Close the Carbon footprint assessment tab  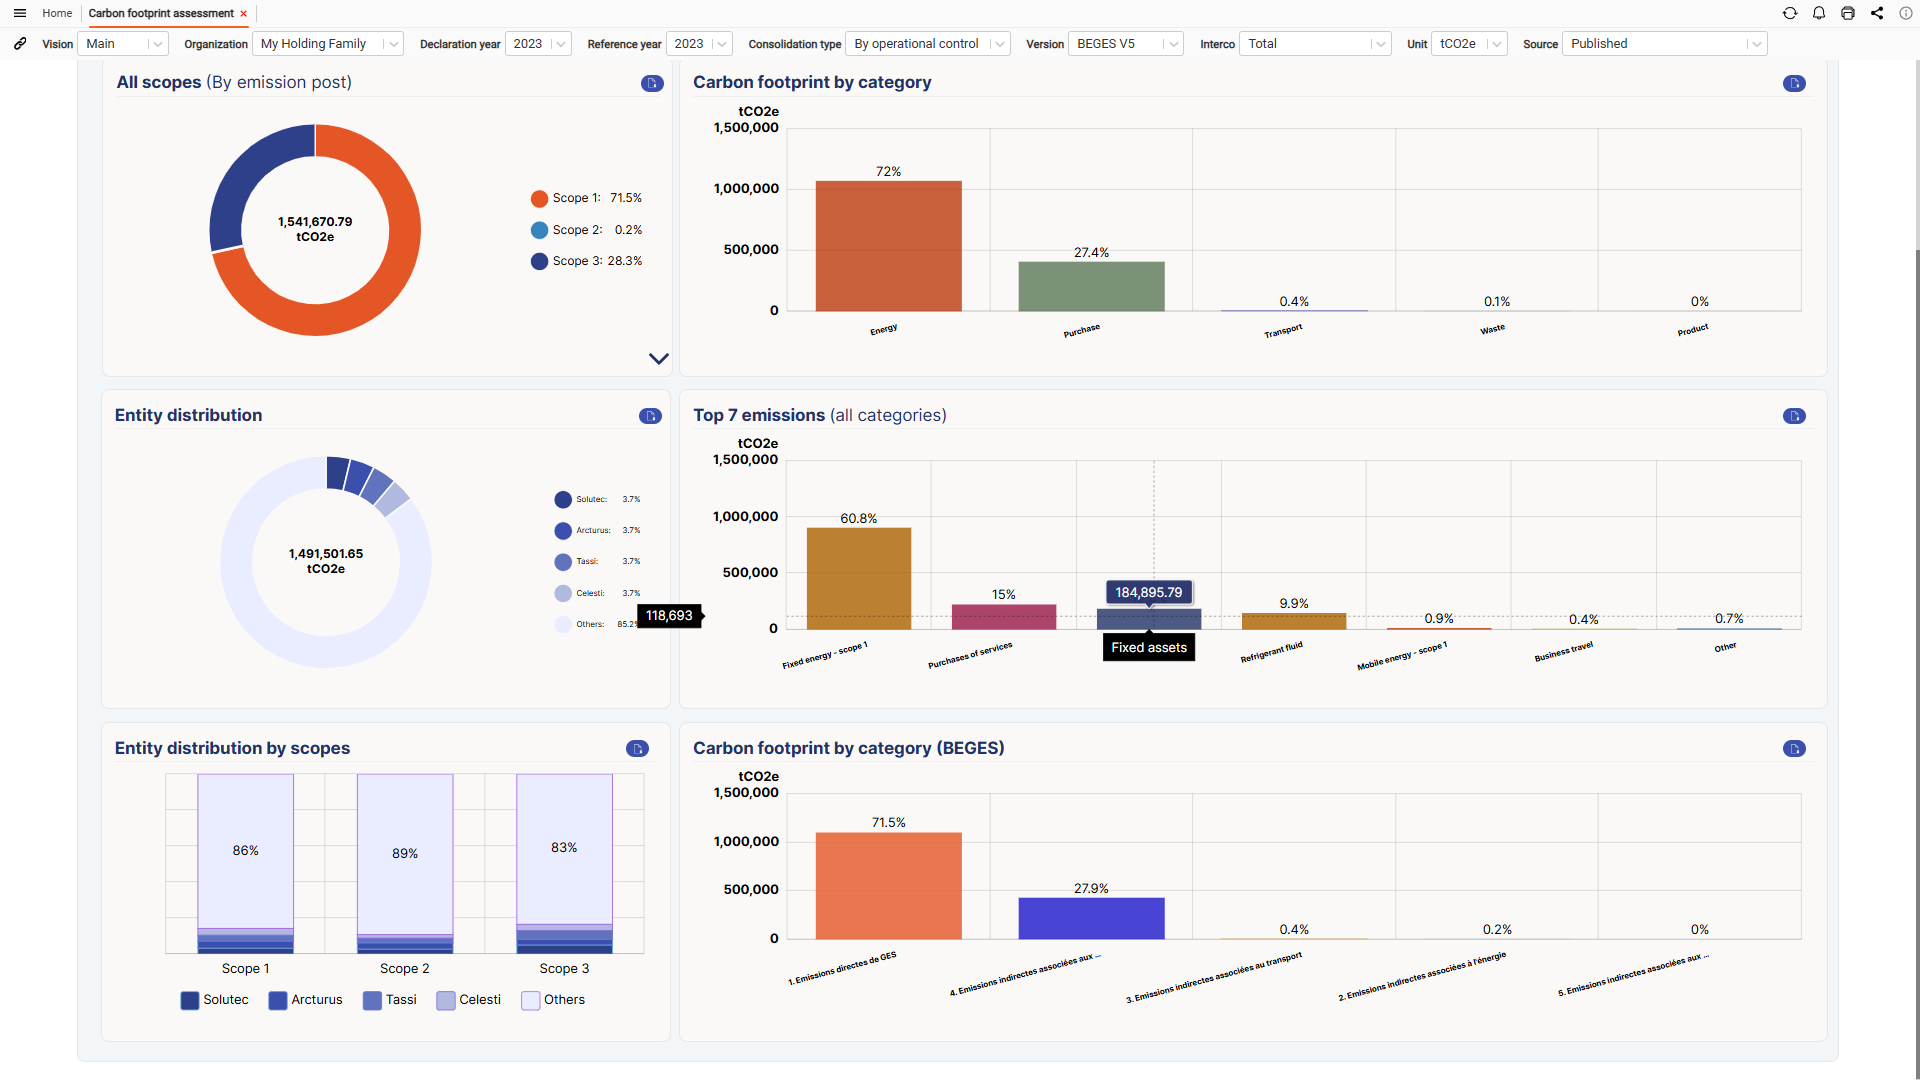(x=243, y=14)
